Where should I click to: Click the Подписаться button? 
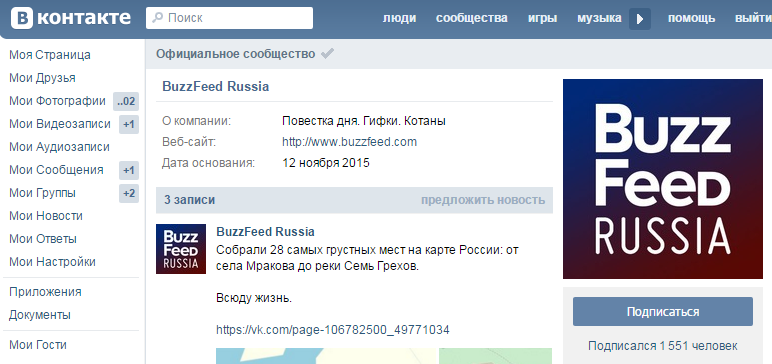tap(663, 311)
